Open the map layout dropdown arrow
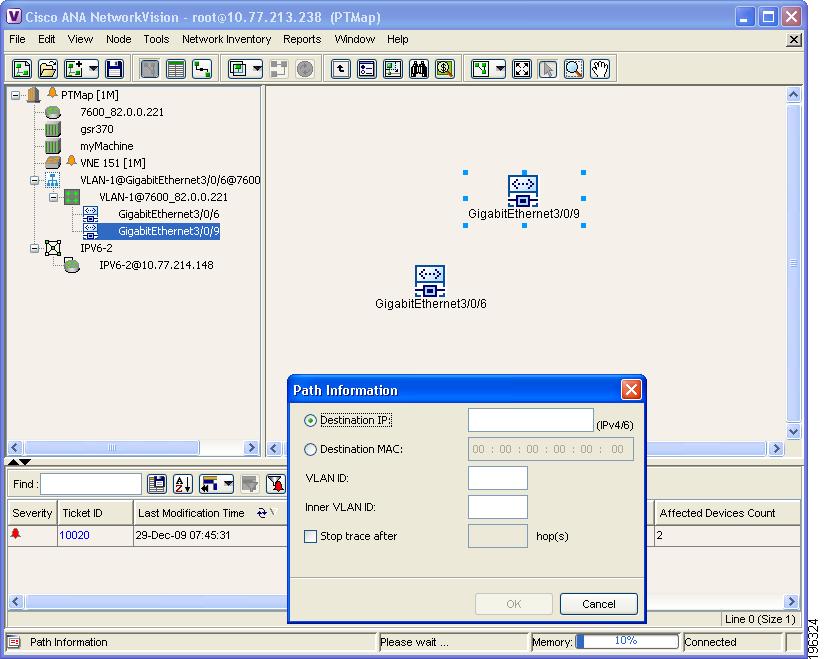Image resolution: width=824 pixels, height=659 pixels. pos(500,69)
